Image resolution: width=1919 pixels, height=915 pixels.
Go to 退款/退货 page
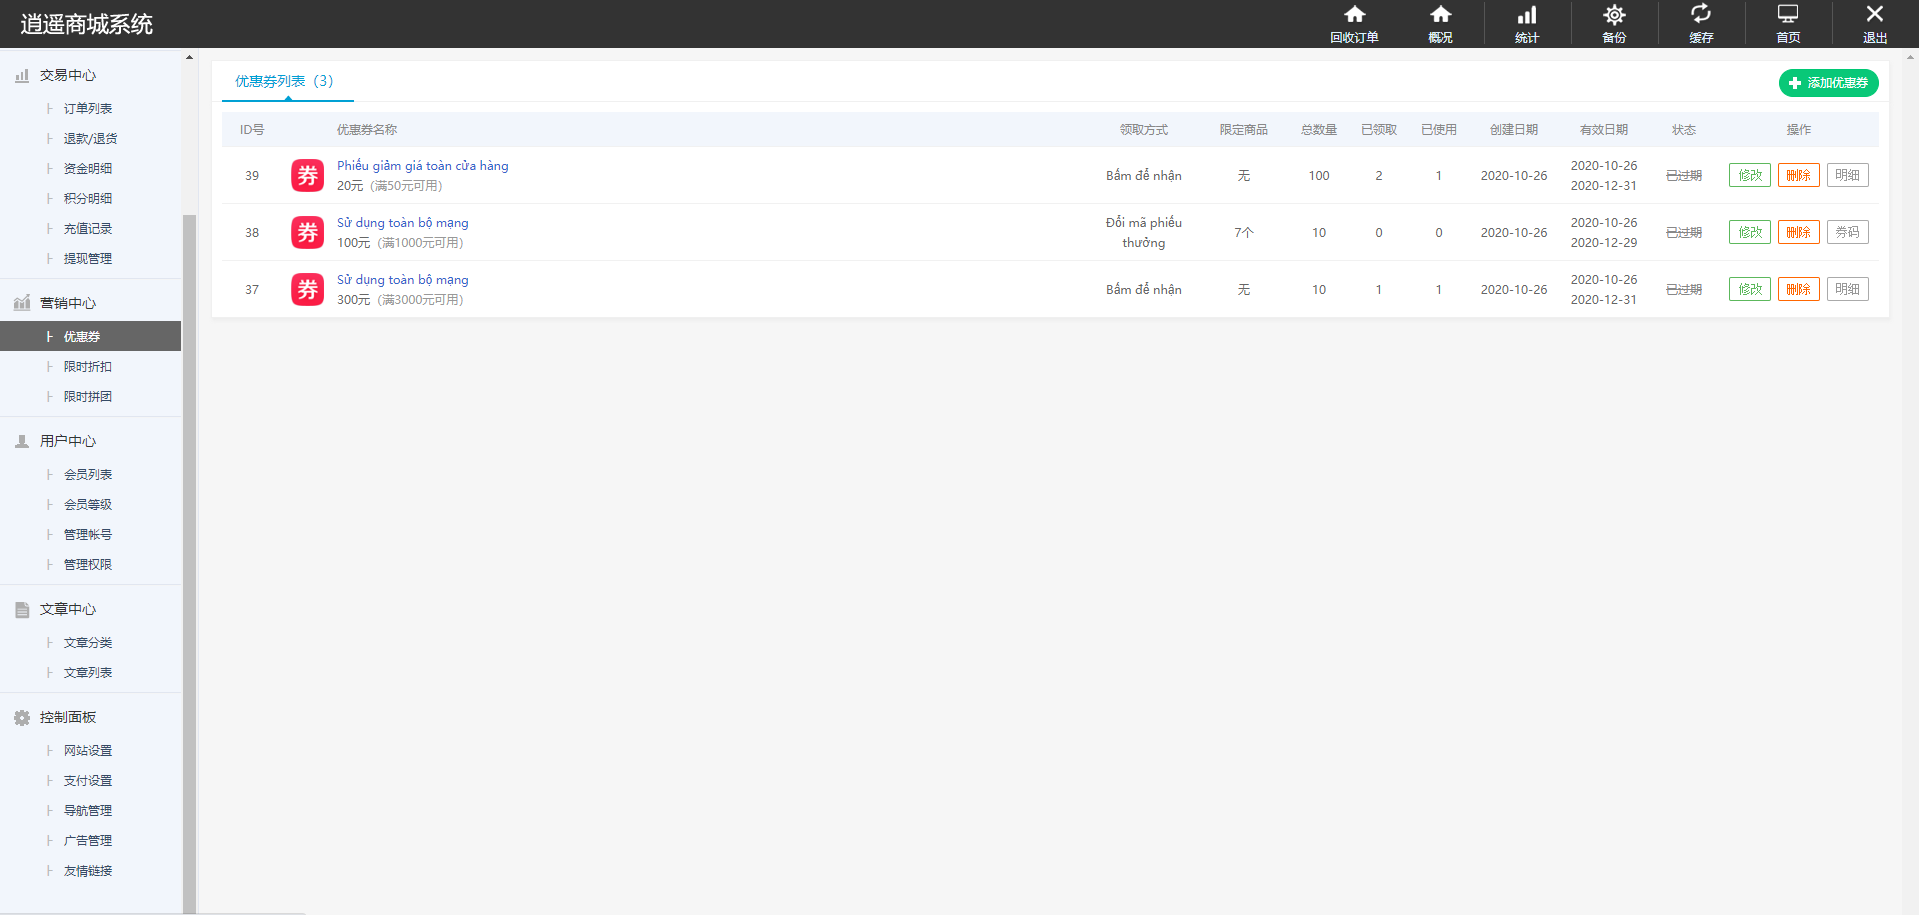(91, 138)
